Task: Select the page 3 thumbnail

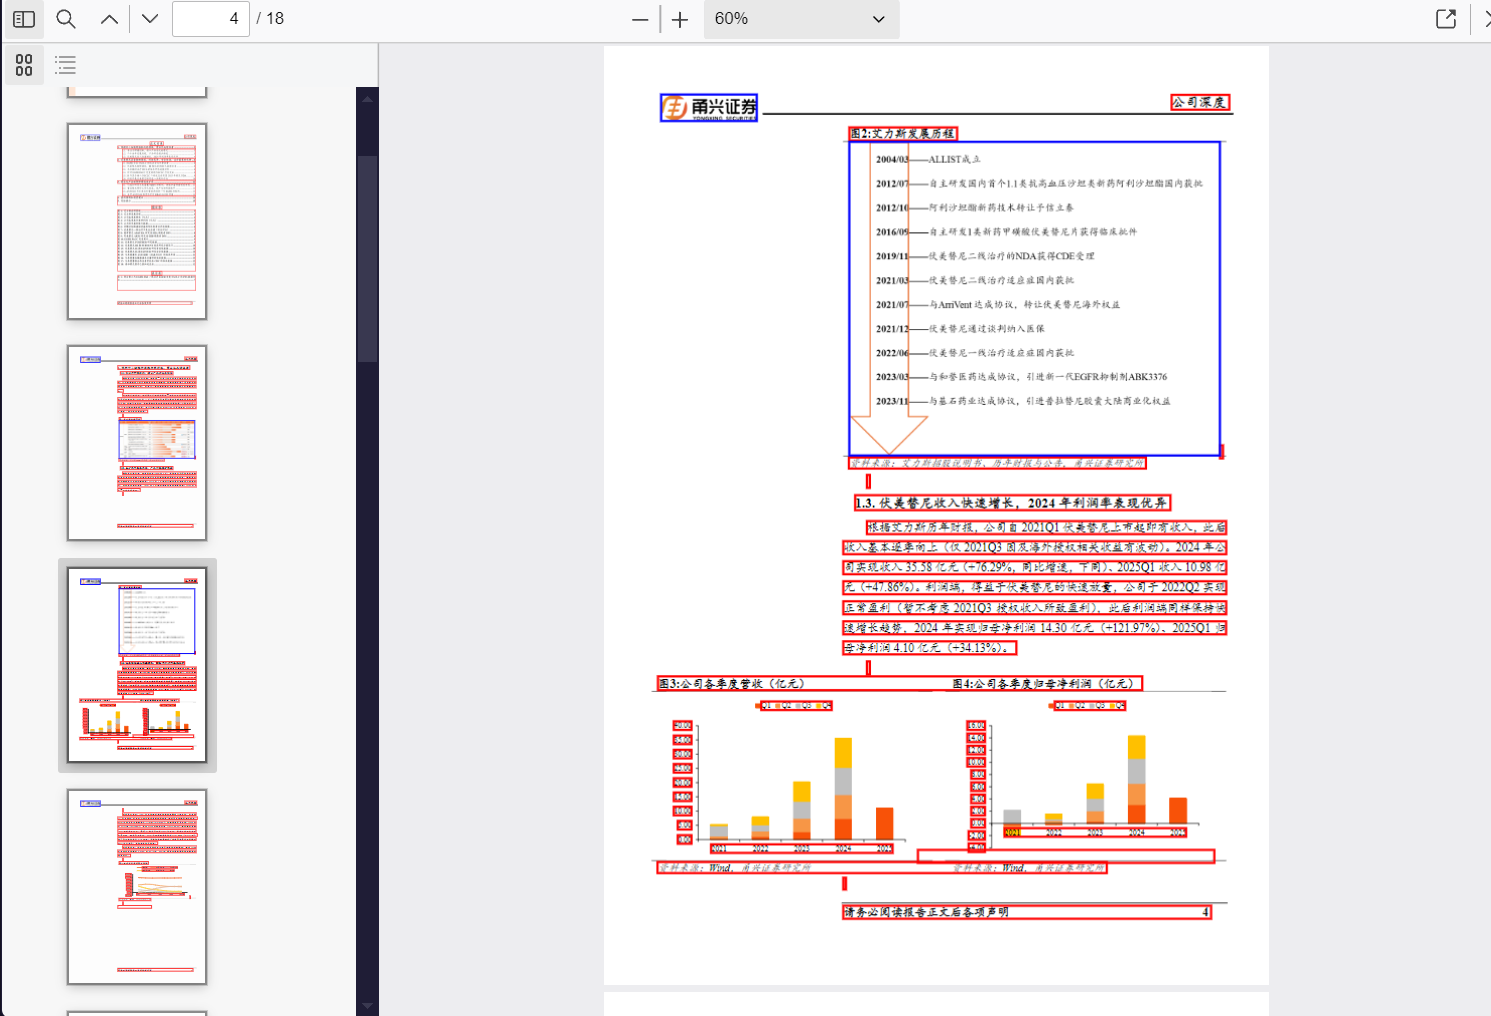Action: pos(137,443)
